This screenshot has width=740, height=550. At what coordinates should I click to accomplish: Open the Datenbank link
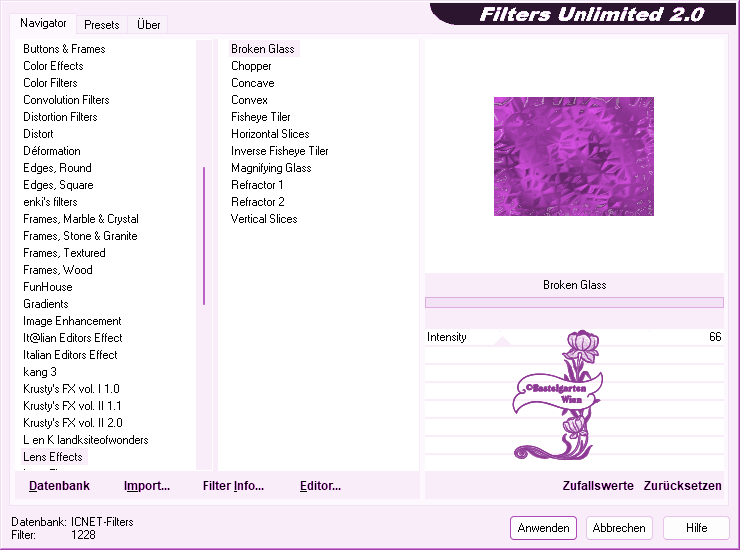(x=59, y=486)
